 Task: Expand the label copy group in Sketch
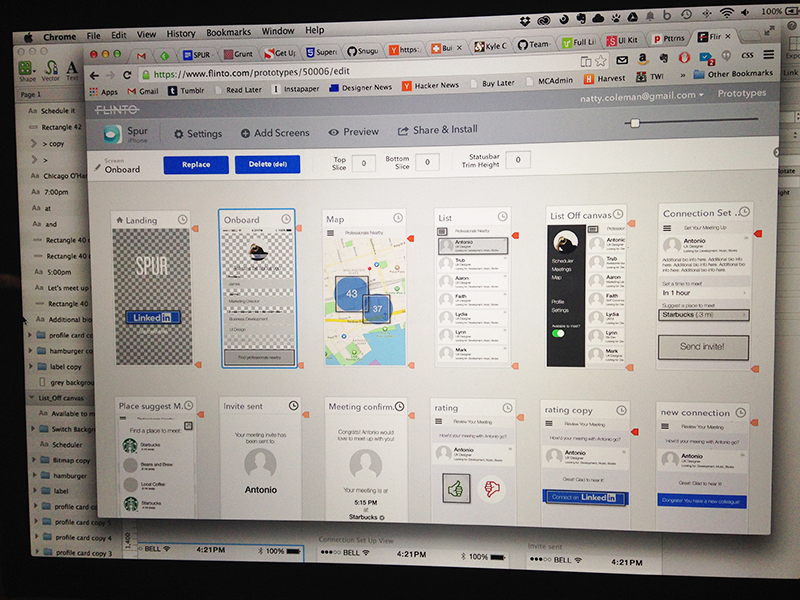click(31, 366)
